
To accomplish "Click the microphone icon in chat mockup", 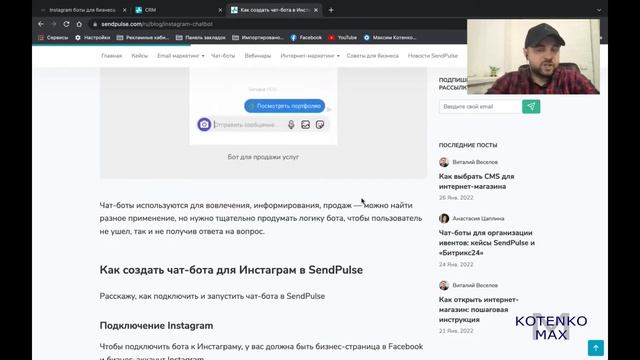I will point(291,124).
